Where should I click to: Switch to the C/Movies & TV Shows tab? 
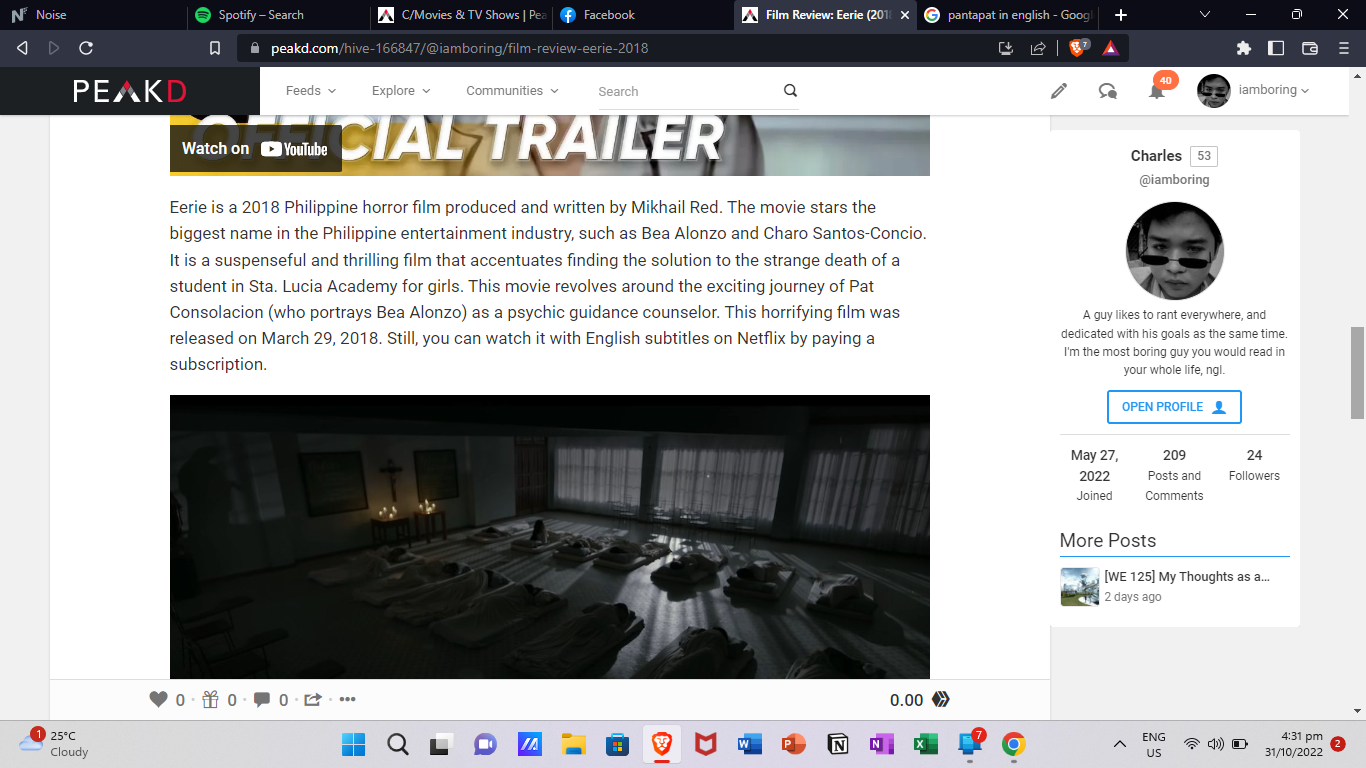pos(461,15)
